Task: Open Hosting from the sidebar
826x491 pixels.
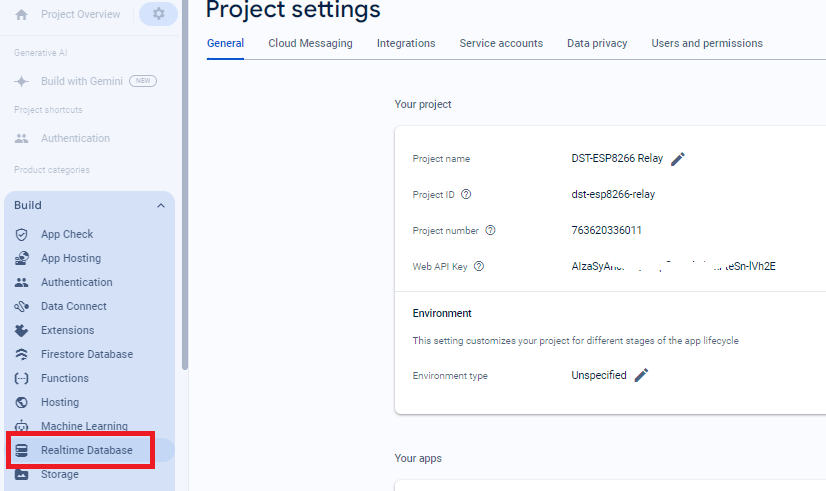Action: 59,402
